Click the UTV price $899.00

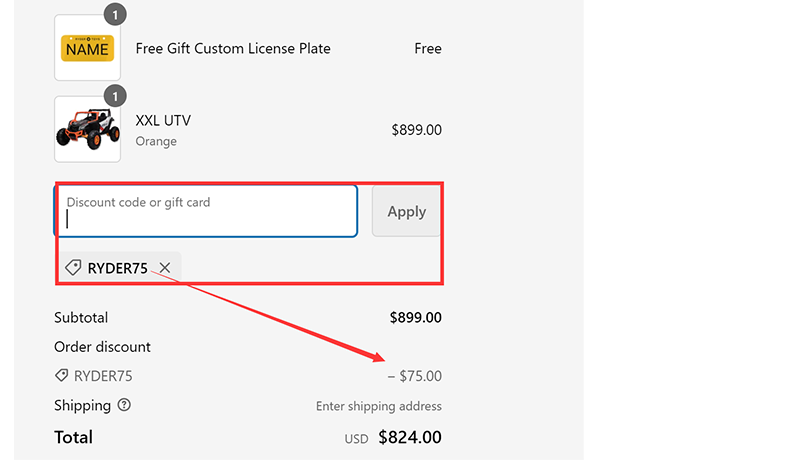[x=416, y=130]
